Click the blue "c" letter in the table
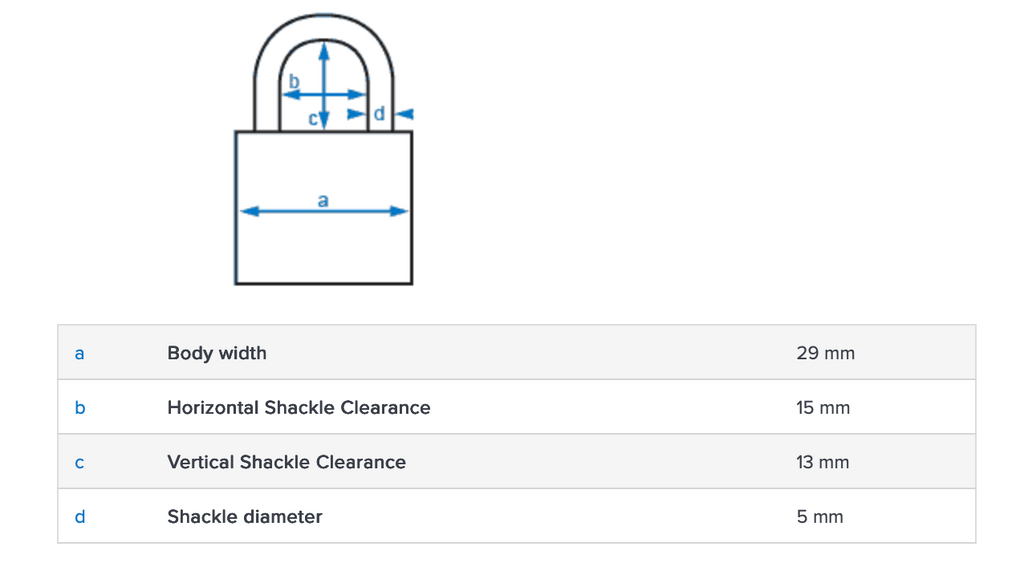The image size is (1024, 587). pyautogui.click(x=80, y=463)
